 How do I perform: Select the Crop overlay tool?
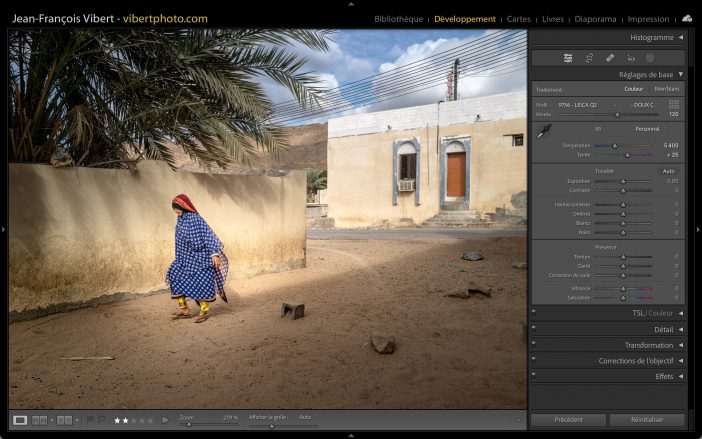click(x=589, y=58)
